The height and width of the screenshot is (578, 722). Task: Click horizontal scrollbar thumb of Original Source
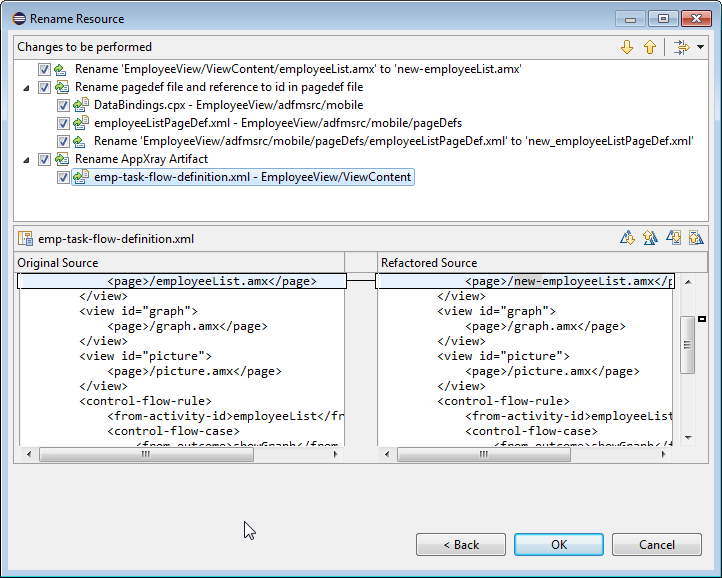click(146, 455)
